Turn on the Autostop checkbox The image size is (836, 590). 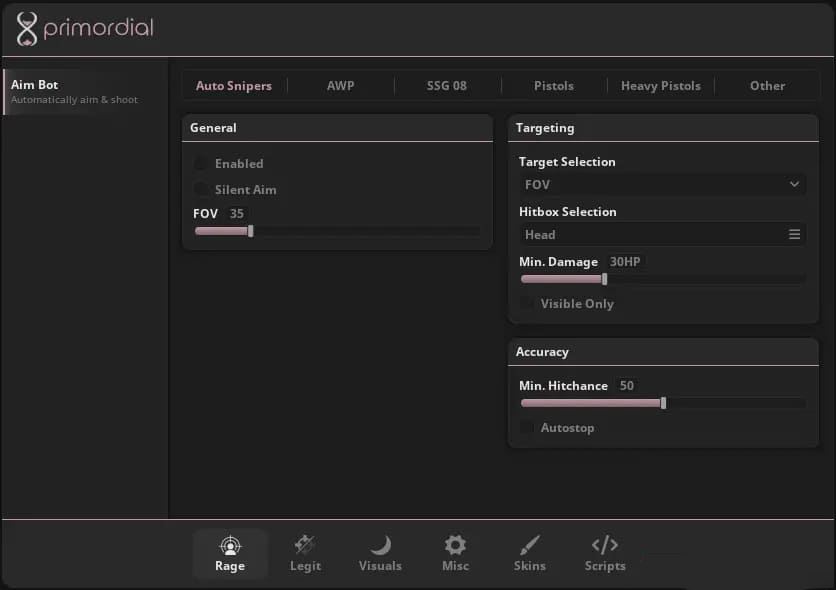click(527, 427)
